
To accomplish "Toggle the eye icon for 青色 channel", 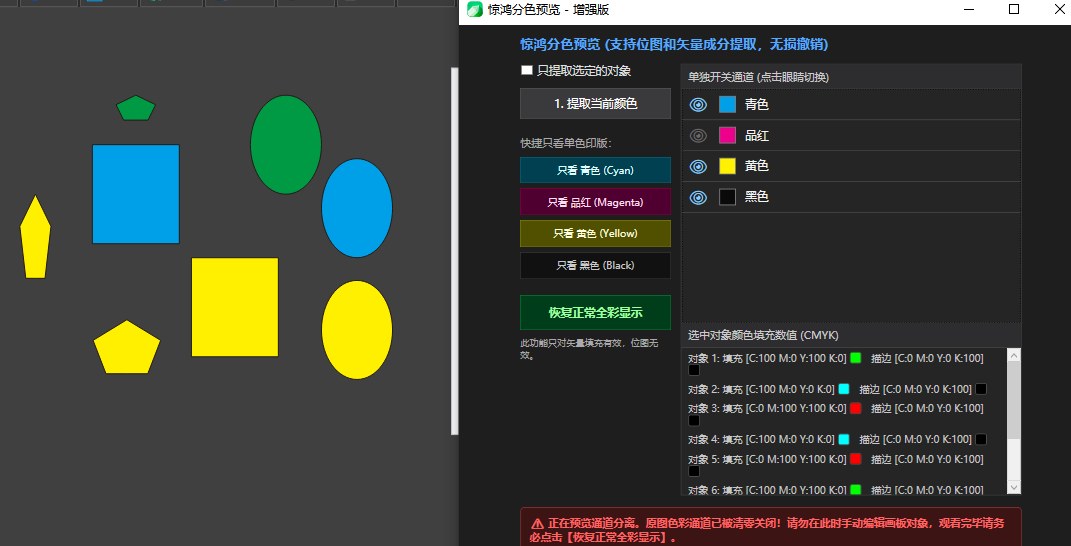I will point(698,105).
